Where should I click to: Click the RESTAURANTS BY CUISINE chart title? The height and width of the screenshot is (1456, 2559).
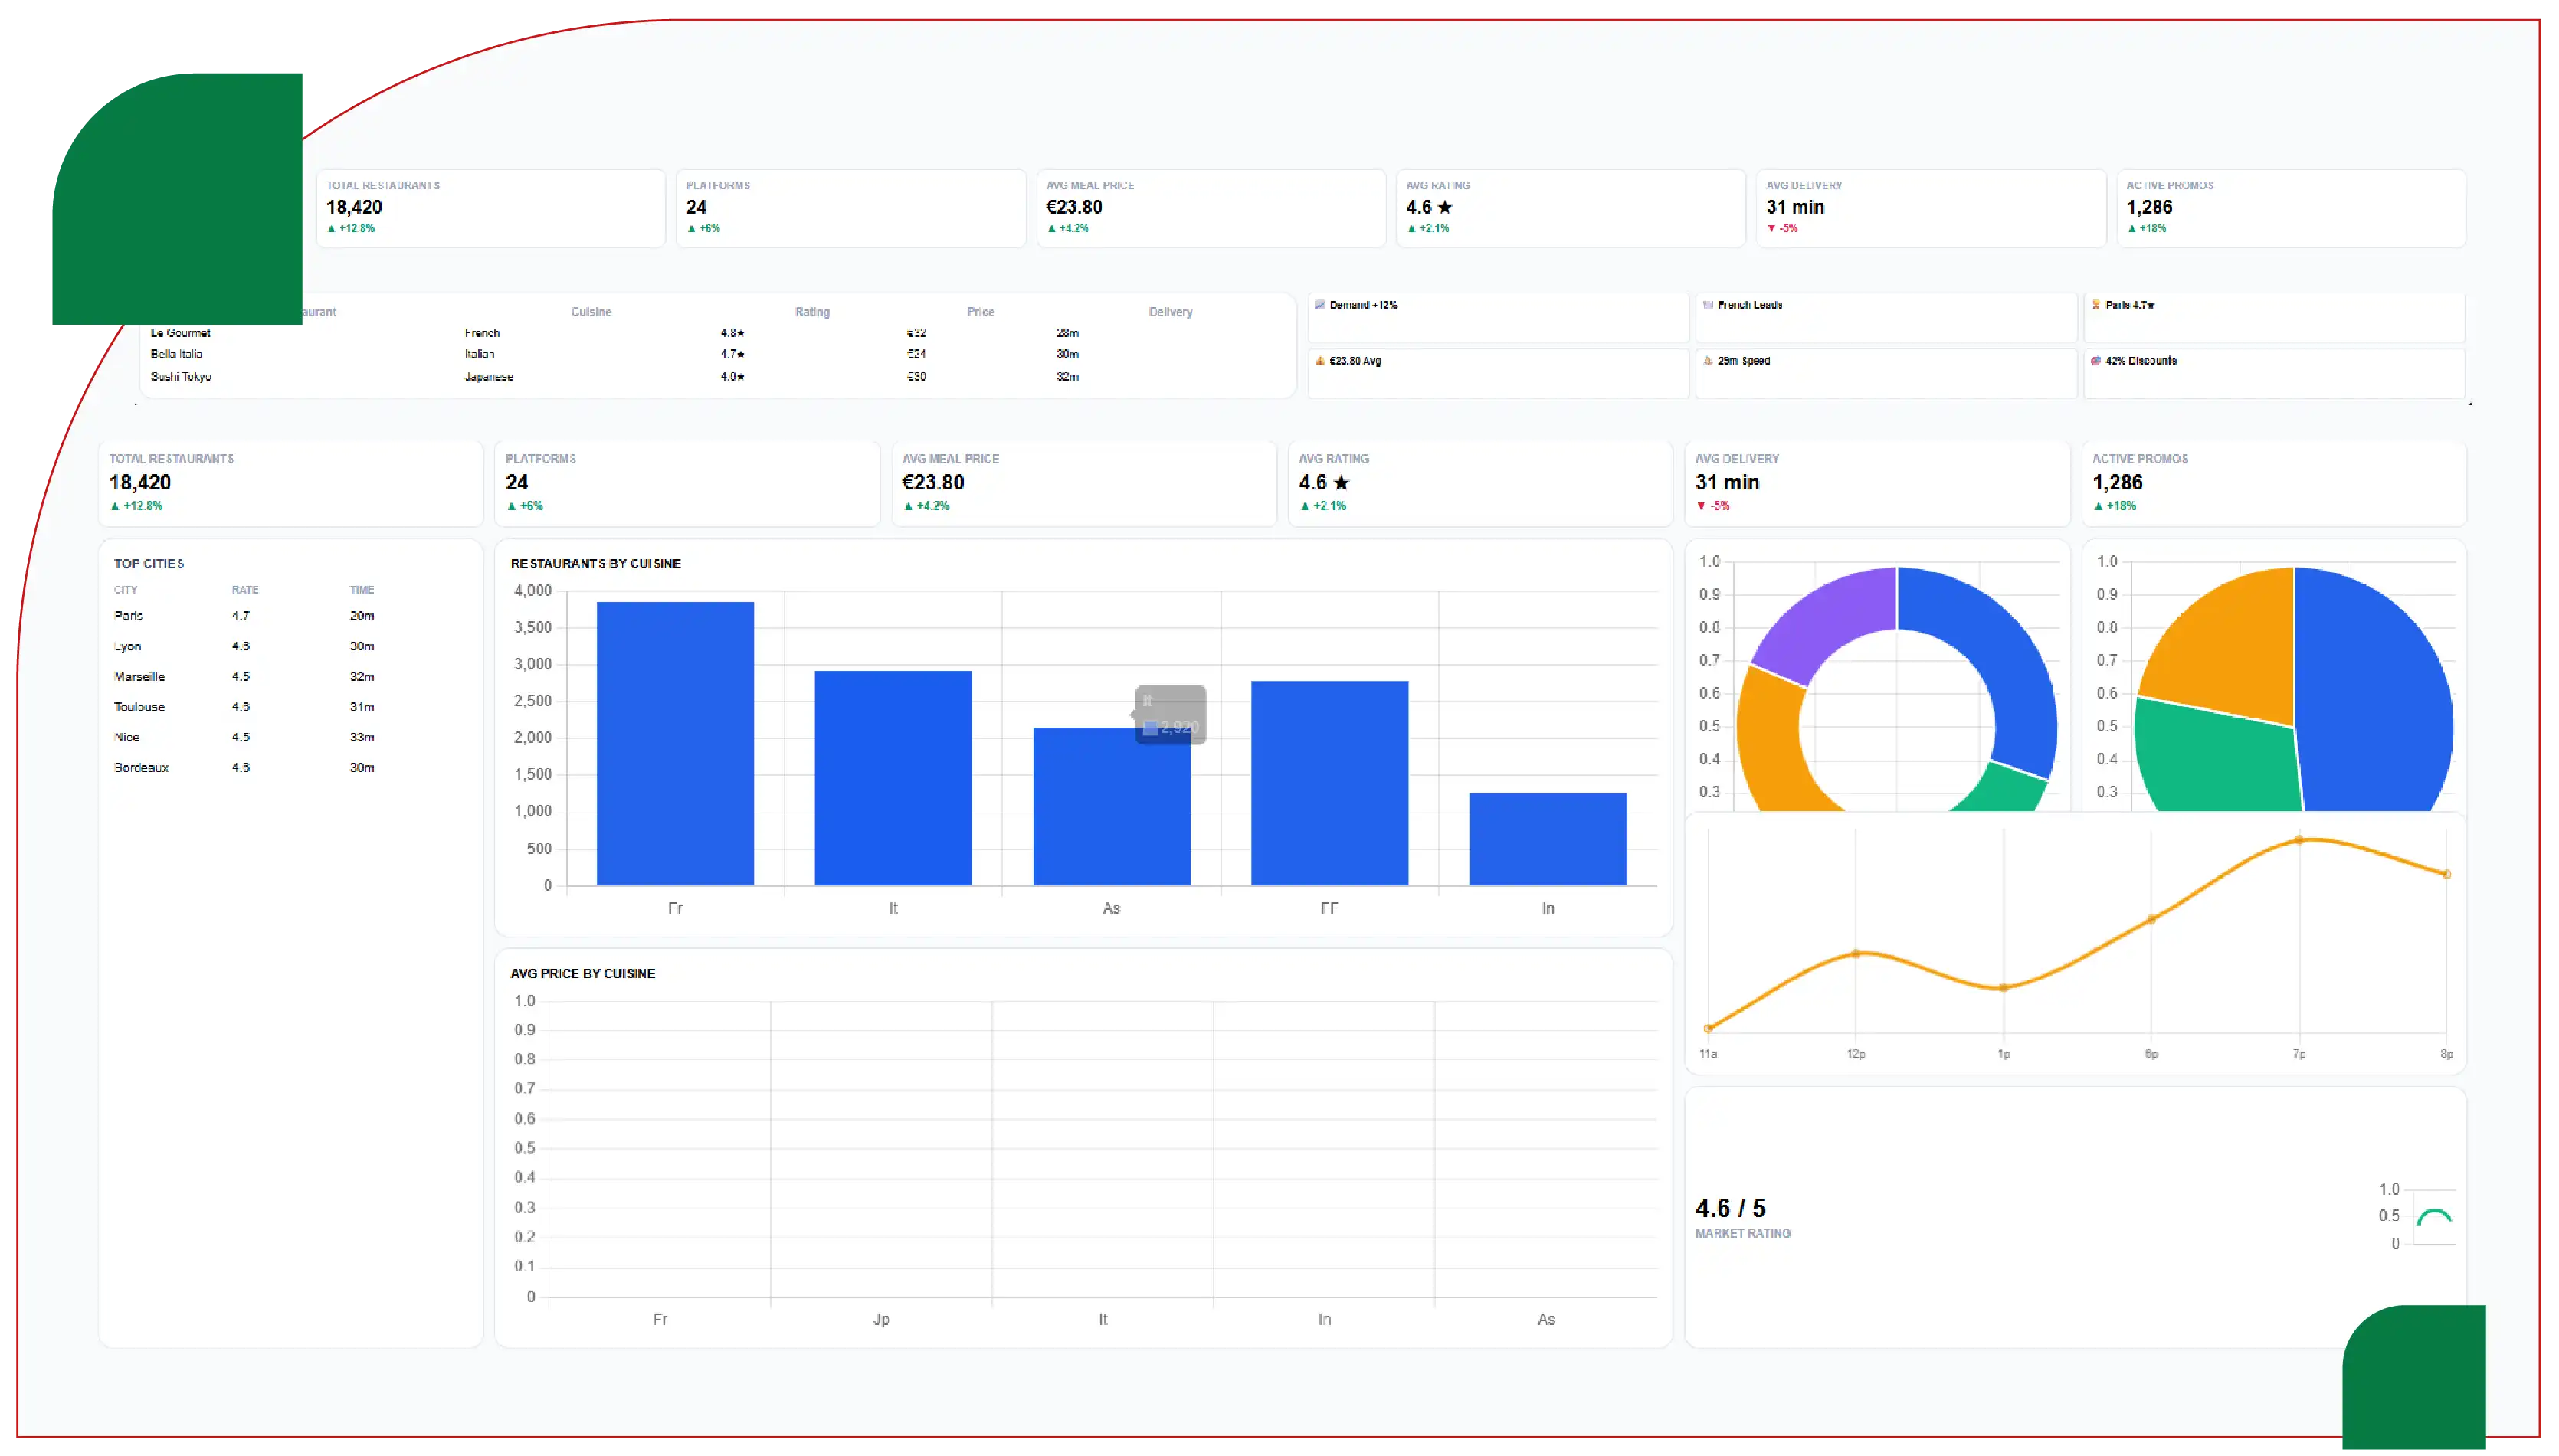click(596, 564)
